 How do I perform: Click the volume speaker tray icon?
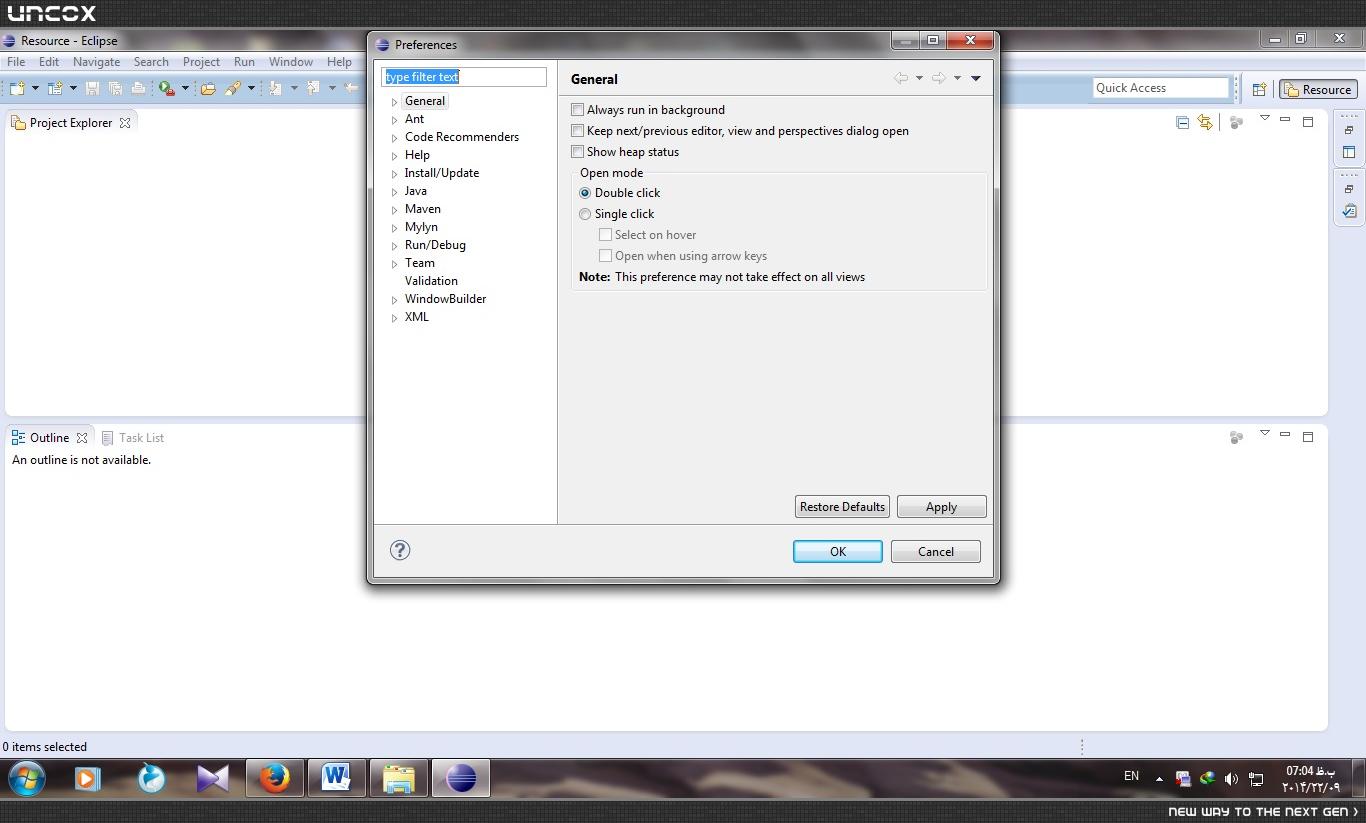pos(1231,778)
